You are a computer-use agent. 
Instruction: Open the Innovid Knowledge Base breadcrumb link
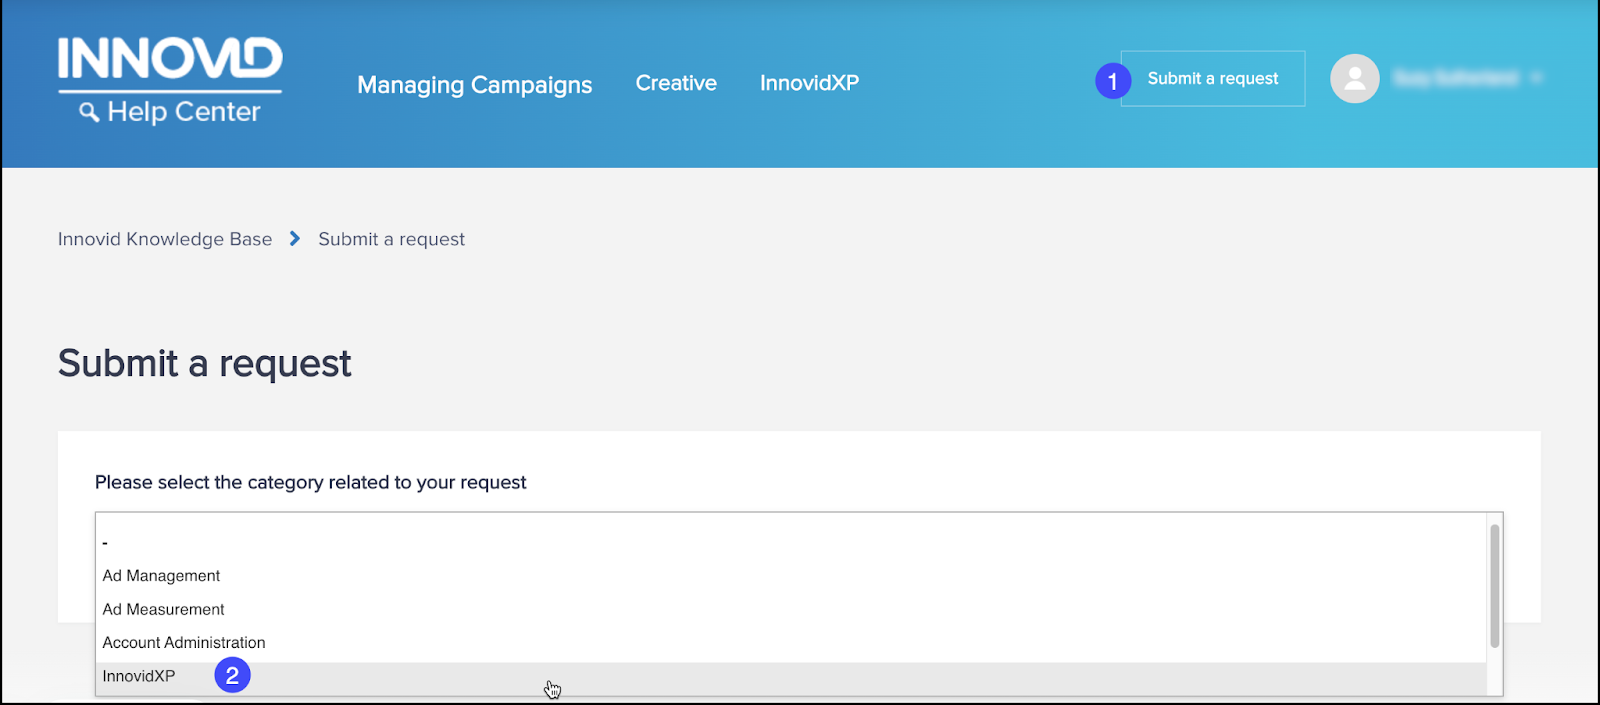pyautogui.click(x=165, y=239)
